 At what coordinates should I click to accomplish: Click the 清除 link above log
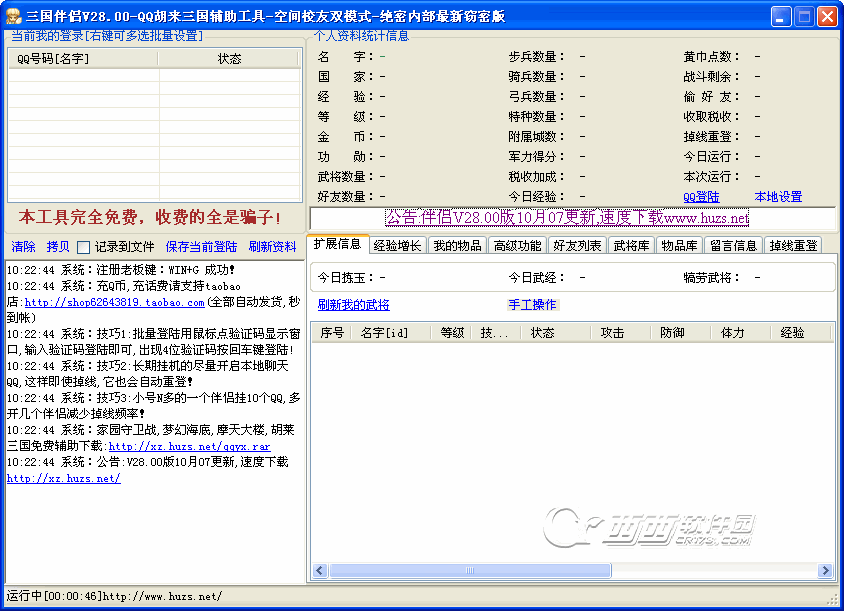(x=23, y=247)
